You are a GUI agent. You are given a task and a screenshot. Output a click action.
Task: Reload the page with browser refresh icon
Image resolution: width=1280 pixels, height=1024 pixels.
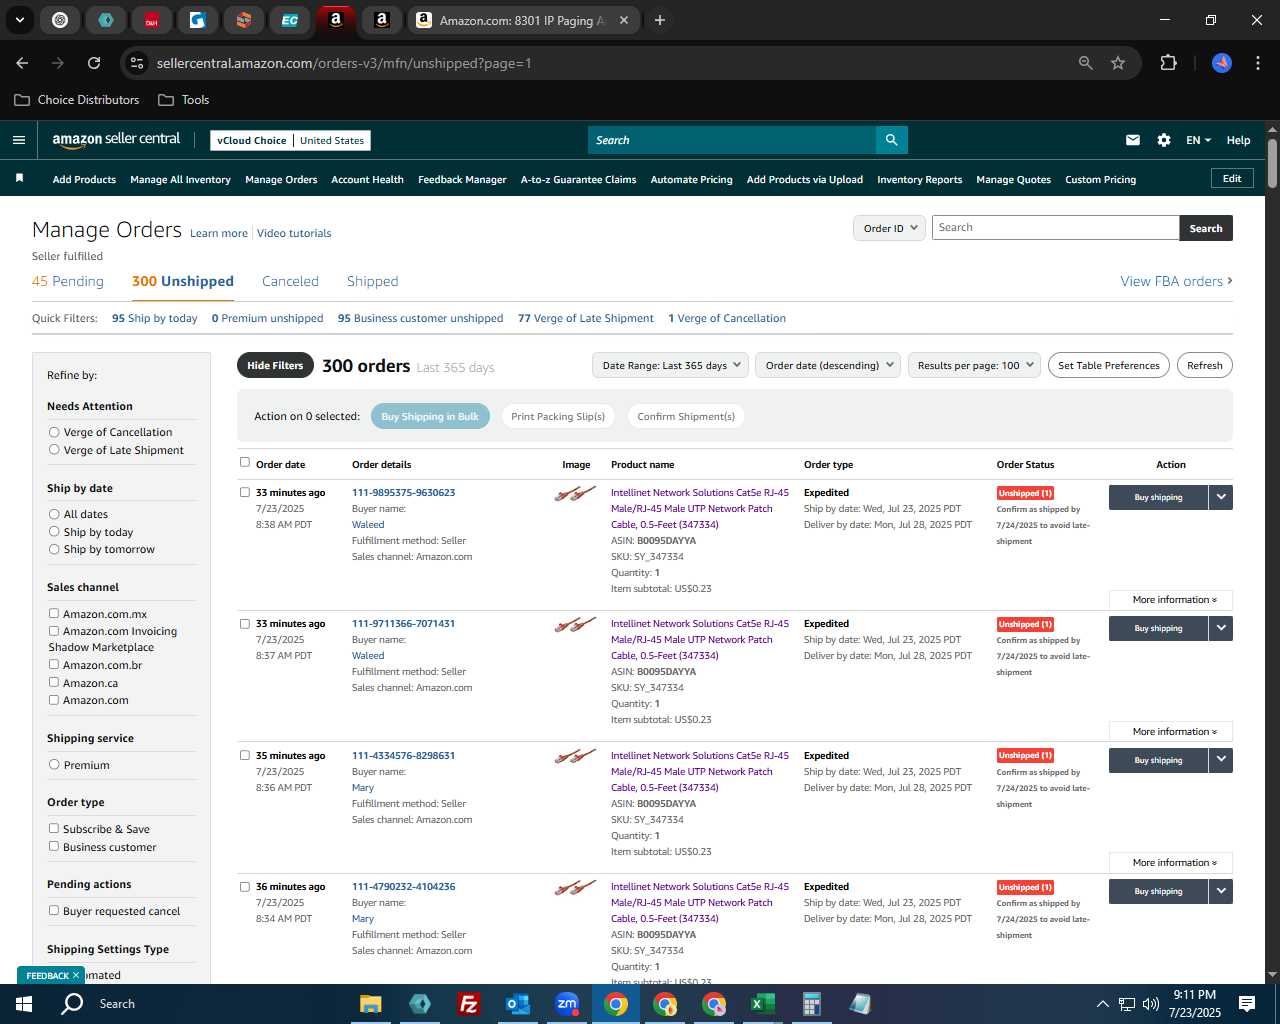click(94, 63)
